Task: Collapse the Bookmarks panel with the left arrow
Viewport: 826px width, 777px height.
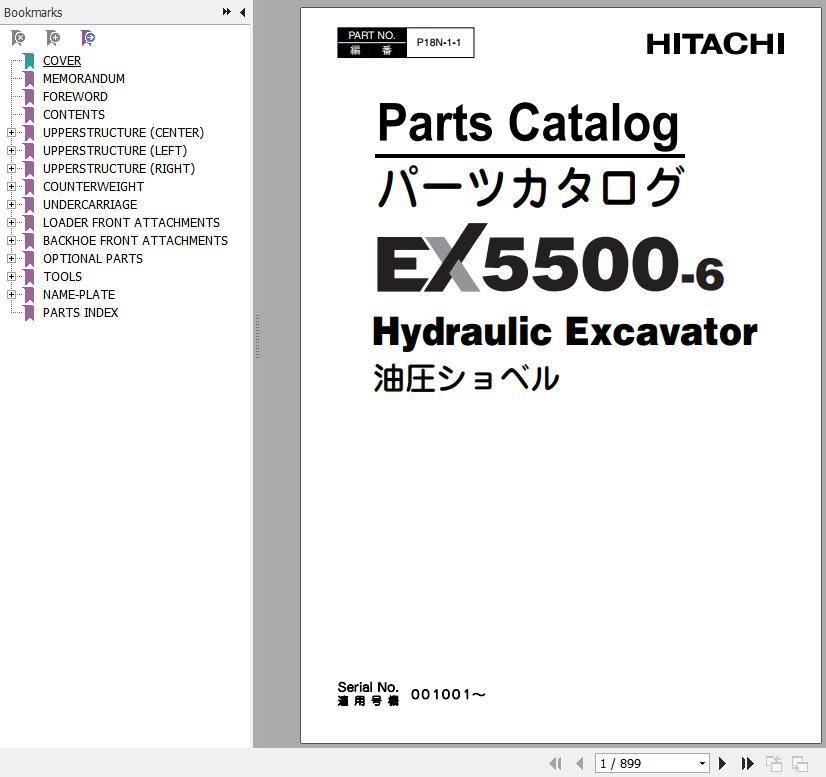Action: tap(242, 12)
